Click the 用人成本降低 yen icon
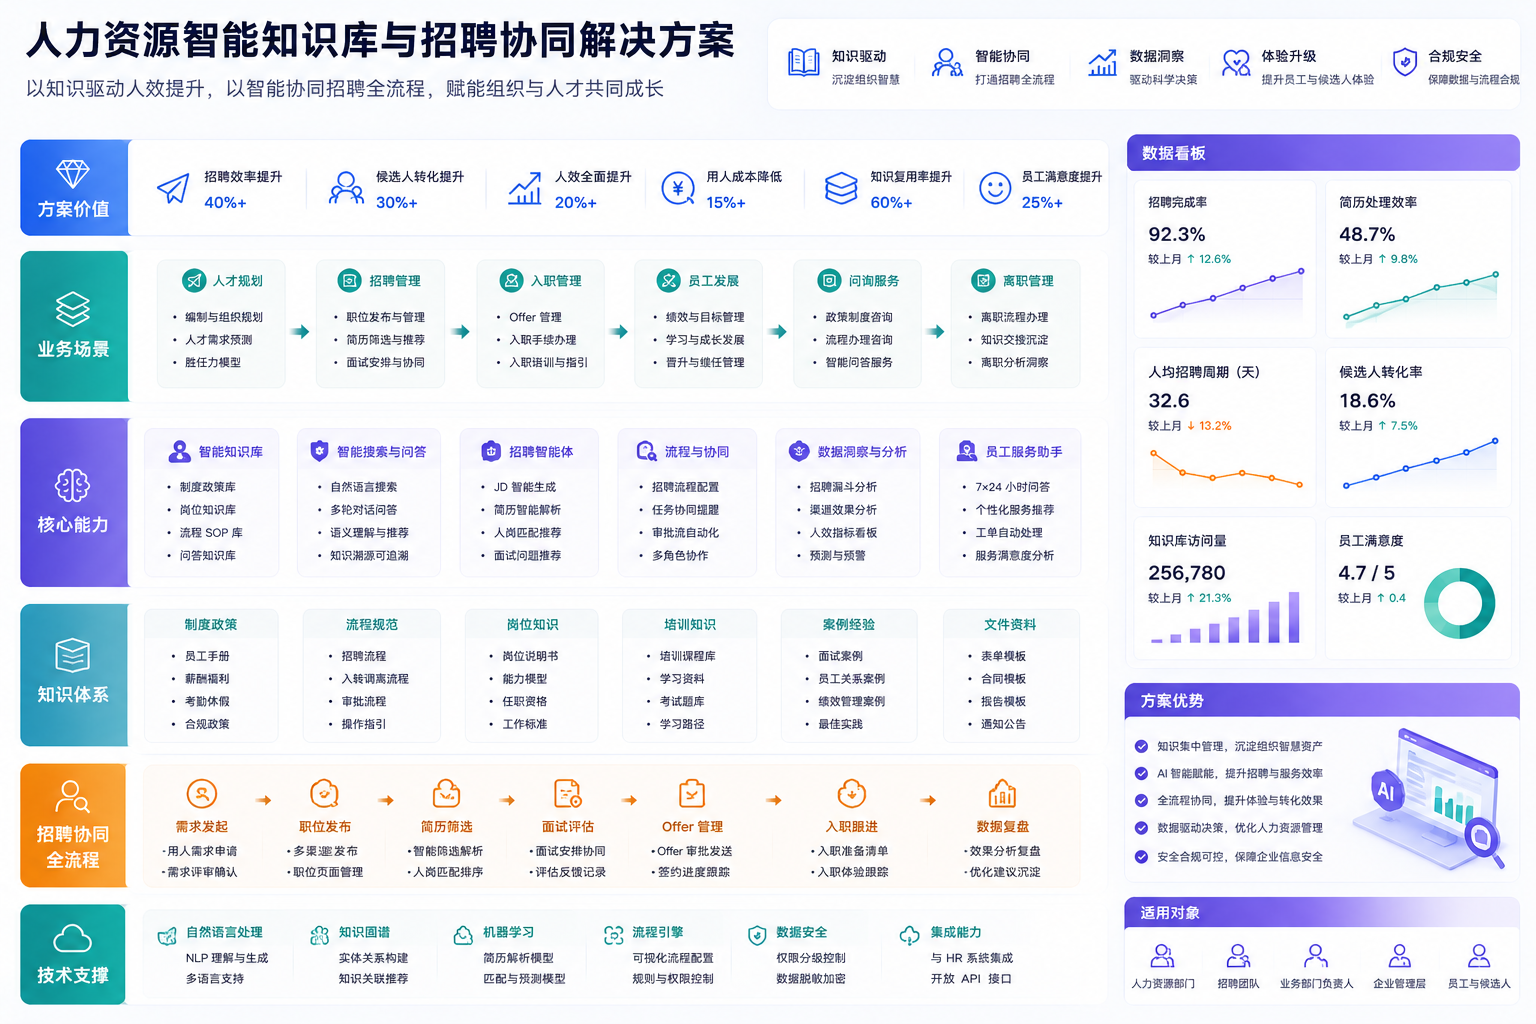Screen dimensions: 1536x1024 (678, 187)
